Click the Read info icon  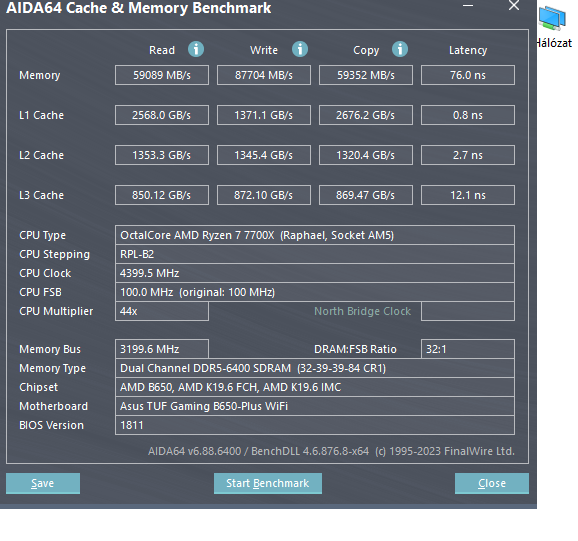(196, 49)
